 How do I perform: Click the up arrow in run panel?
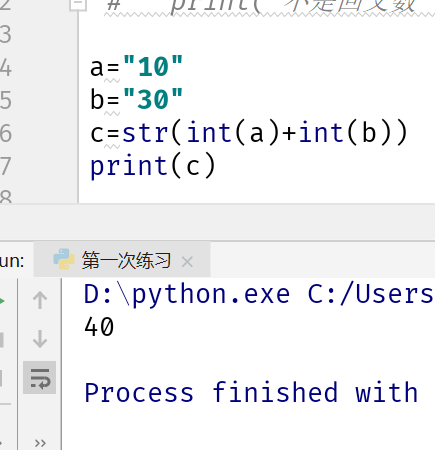(x=40, y=300)
